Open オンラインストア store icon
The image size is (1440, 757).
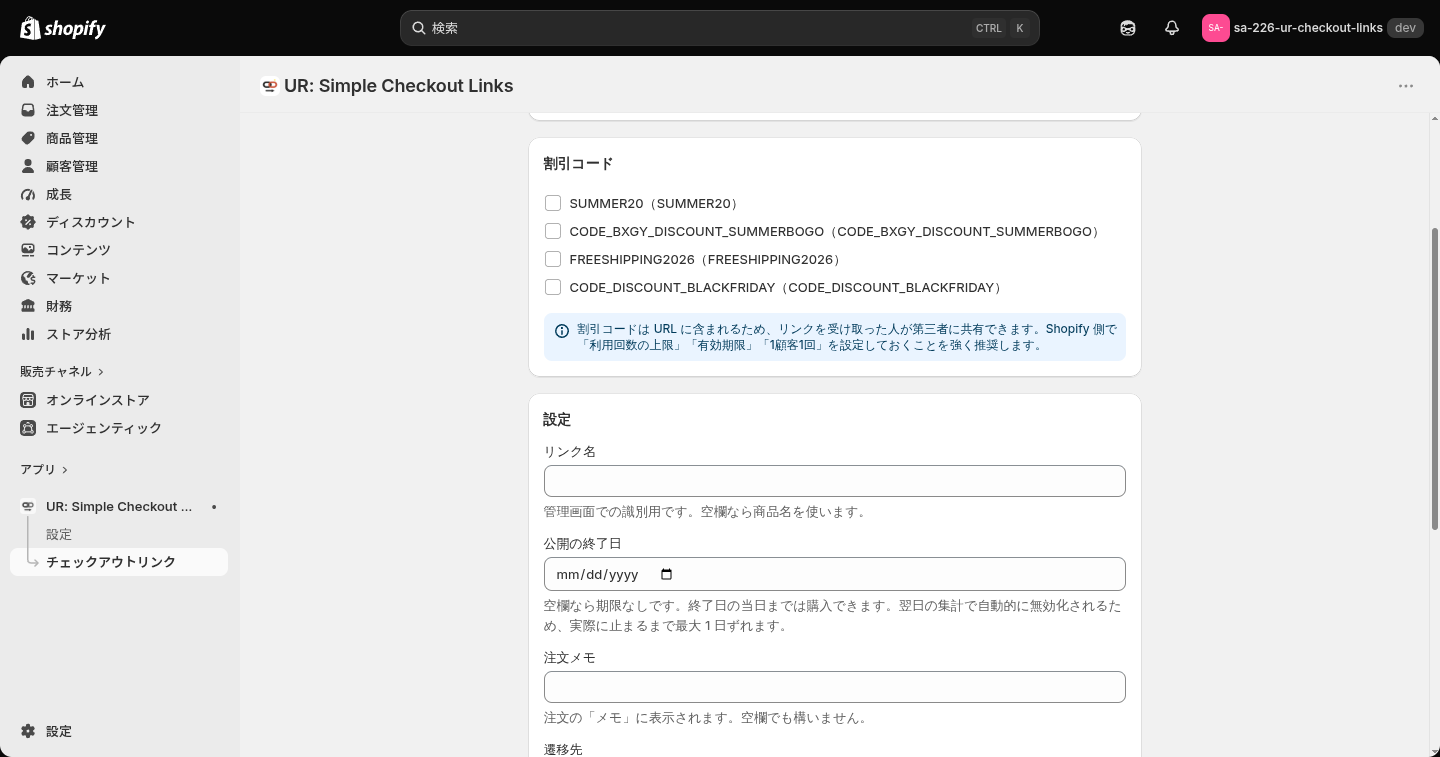28,400
